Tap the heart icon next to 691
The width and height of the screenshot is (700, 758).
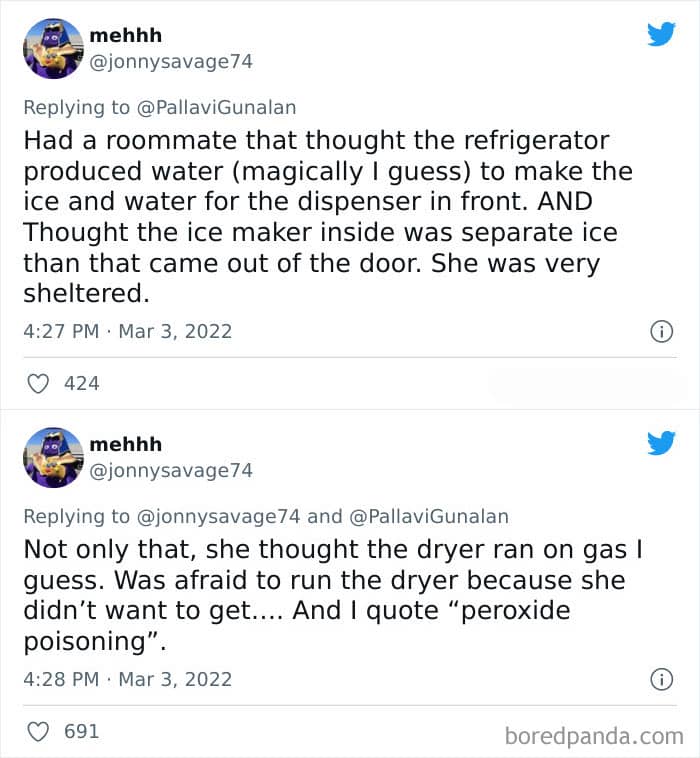tap(39, 732)
